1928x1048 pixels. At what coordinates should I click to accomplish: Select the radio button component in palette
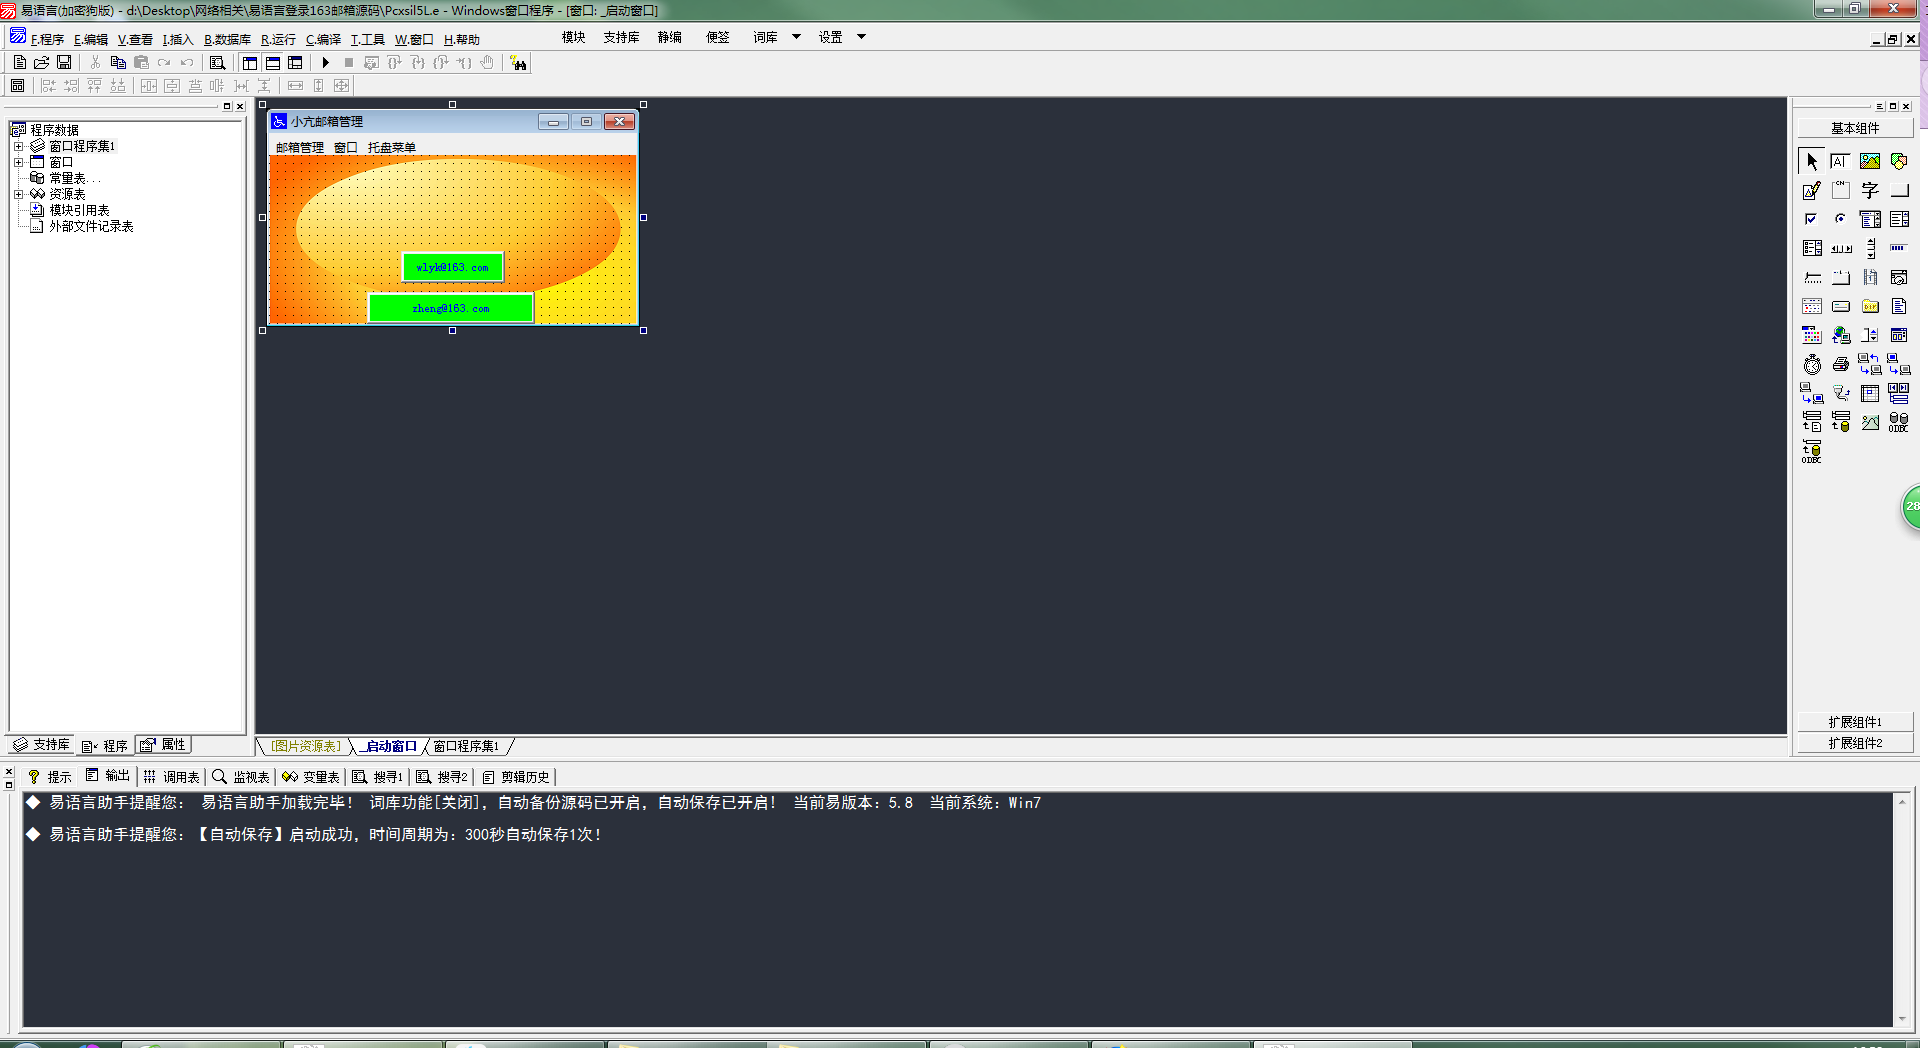pyautogui.click(x=1840, y=219)
